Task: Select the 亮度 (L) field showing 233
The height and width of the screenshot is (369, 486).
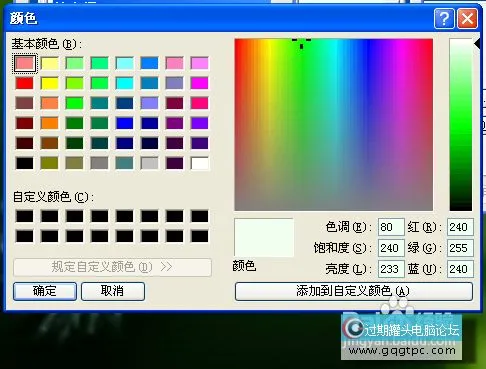Action: point(391,269)
